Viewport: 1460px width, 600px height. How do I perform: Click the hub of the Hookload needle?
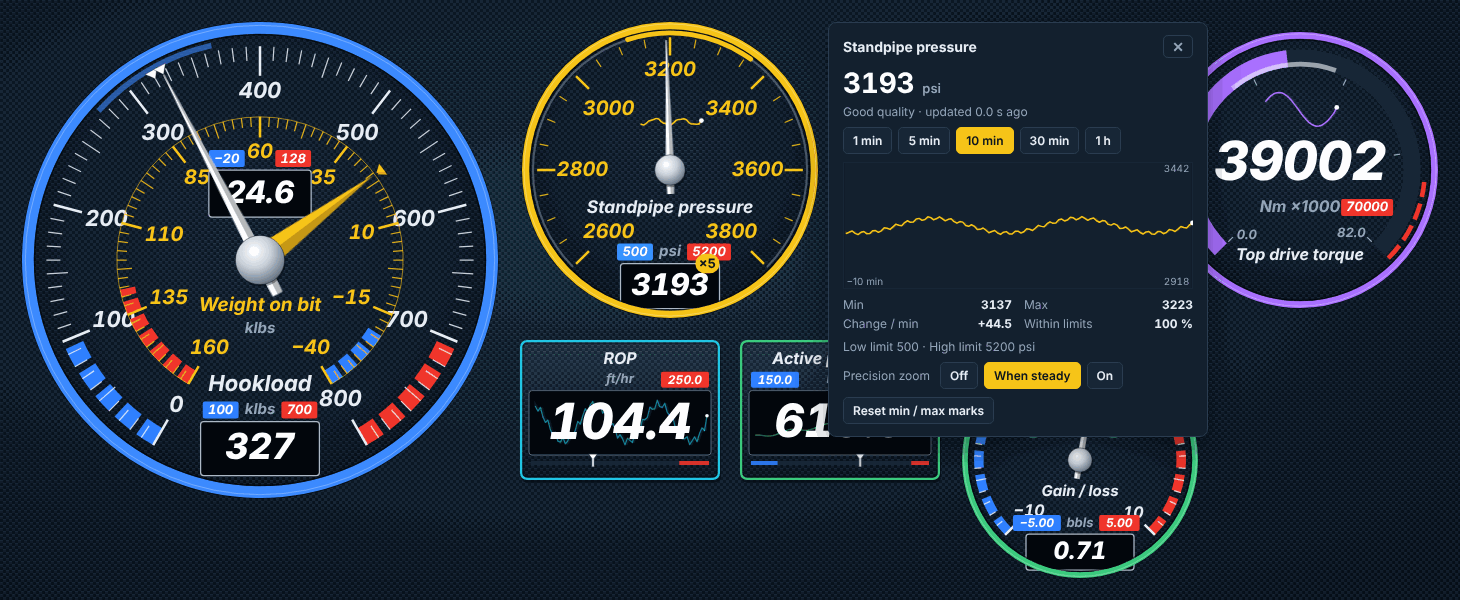click(260, 259)
